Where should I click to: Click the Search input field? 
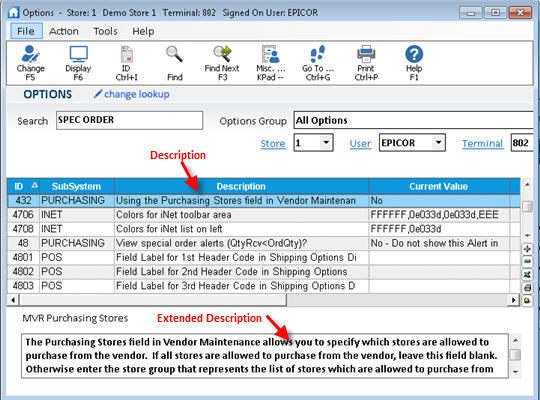coord(129,120)
